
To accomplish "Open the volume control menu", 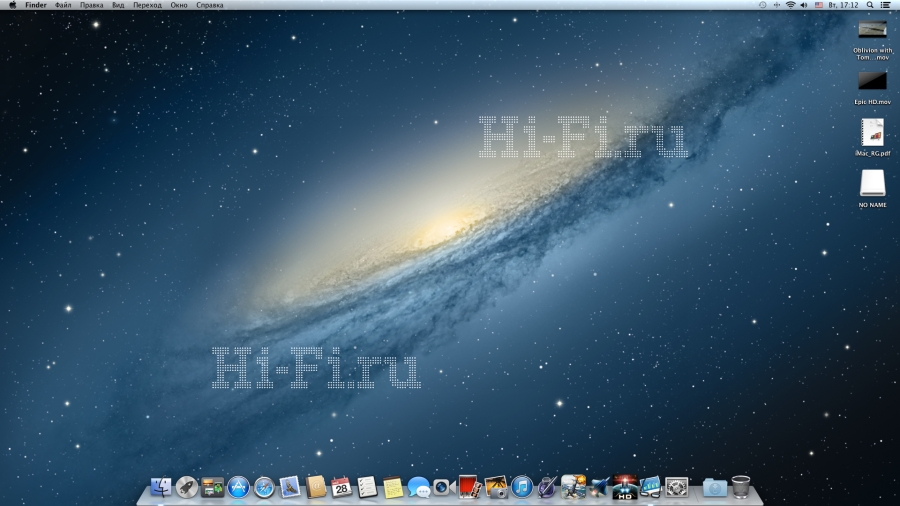I will pyautogui.click(x=804, y=5).
